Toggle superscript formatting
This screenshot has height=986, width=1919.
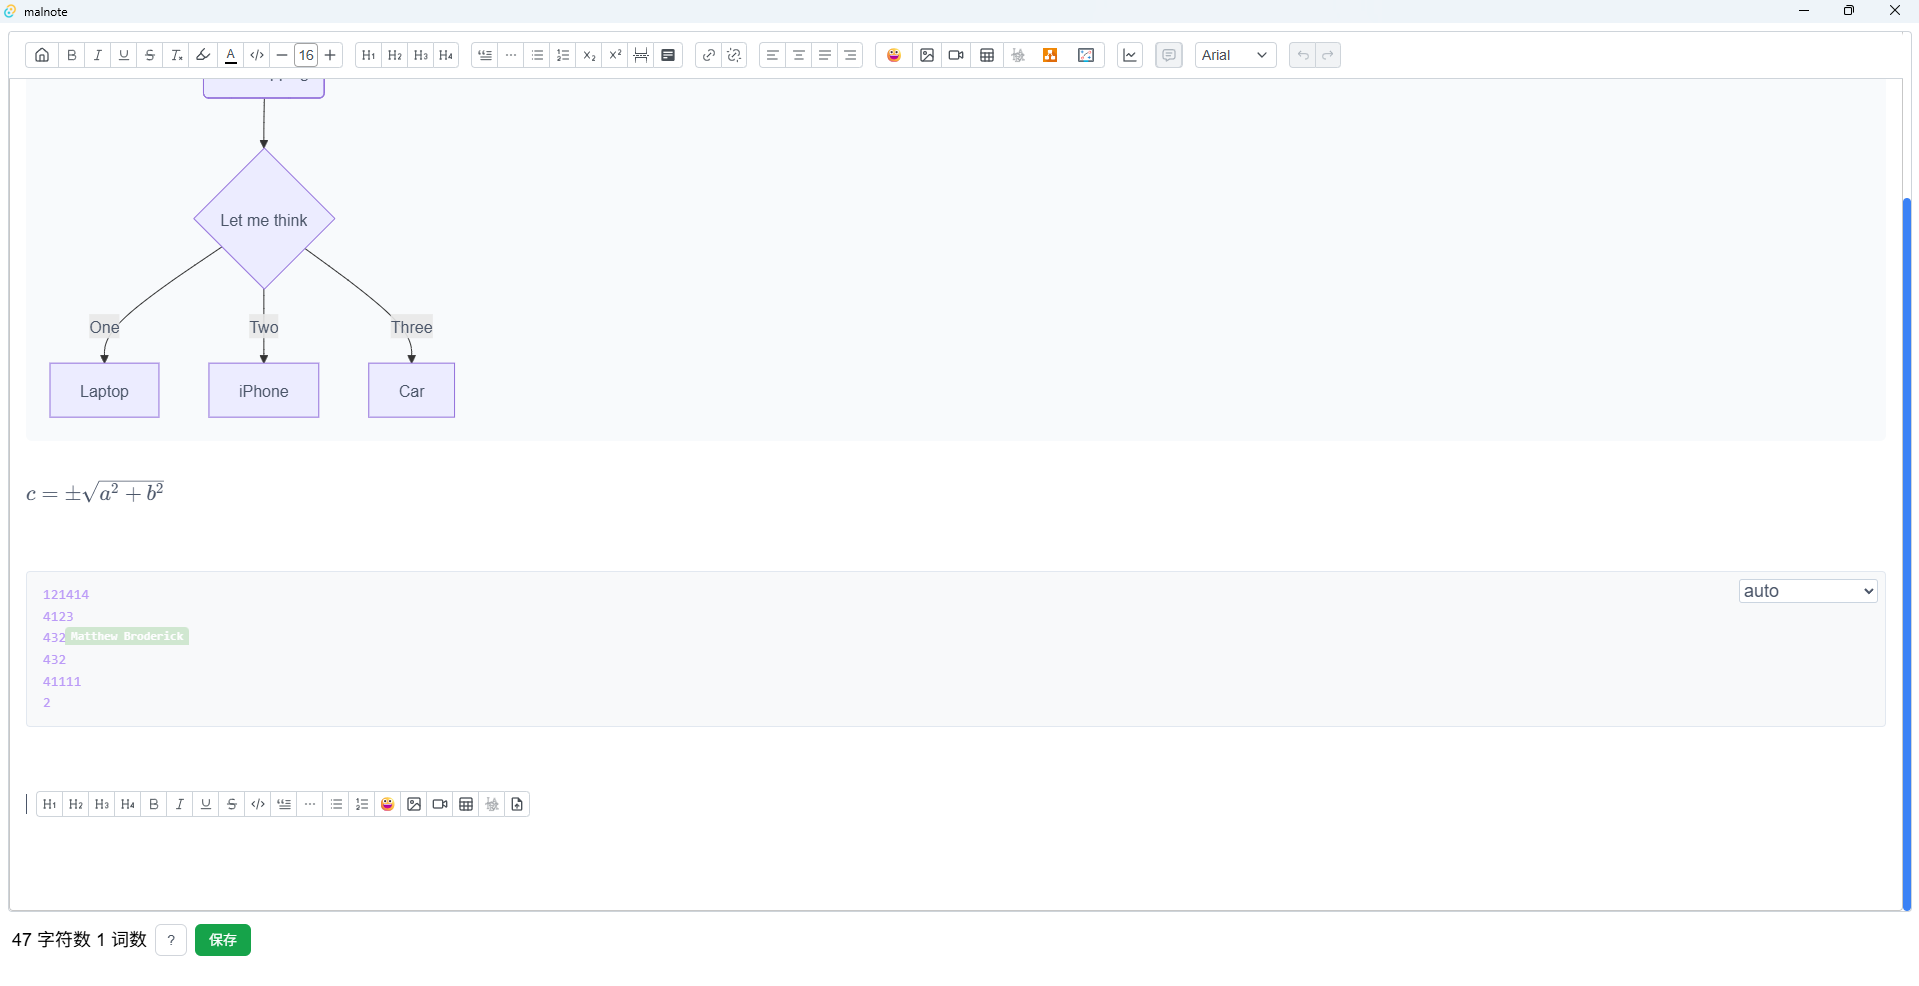tap(615, 55)
